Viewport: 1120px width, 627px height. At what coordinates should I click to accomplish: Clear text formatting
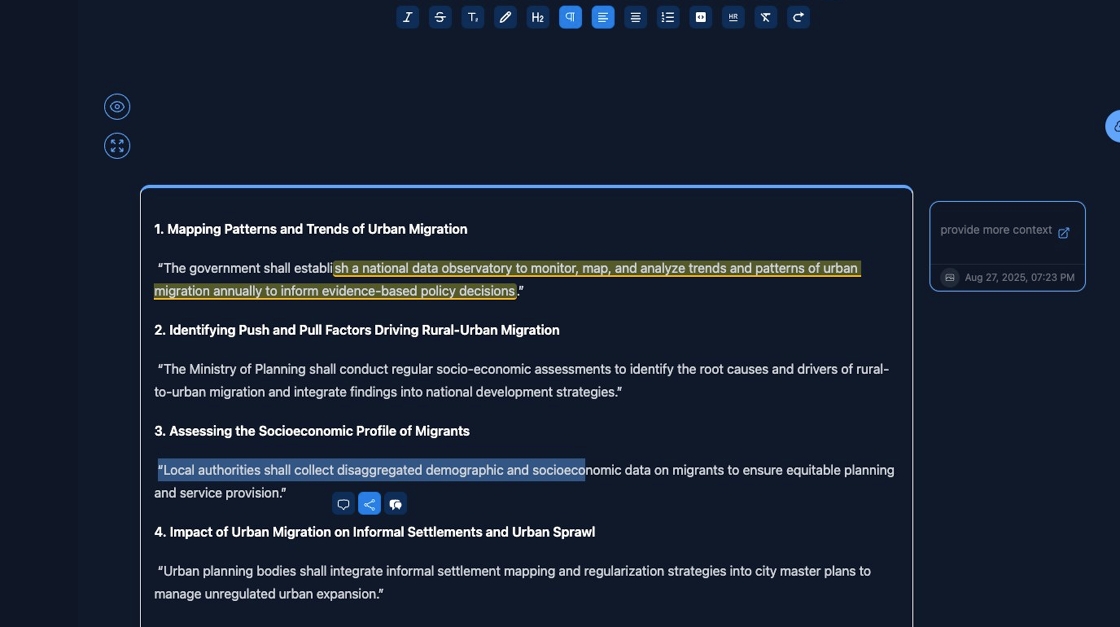[x=766, y=17]
